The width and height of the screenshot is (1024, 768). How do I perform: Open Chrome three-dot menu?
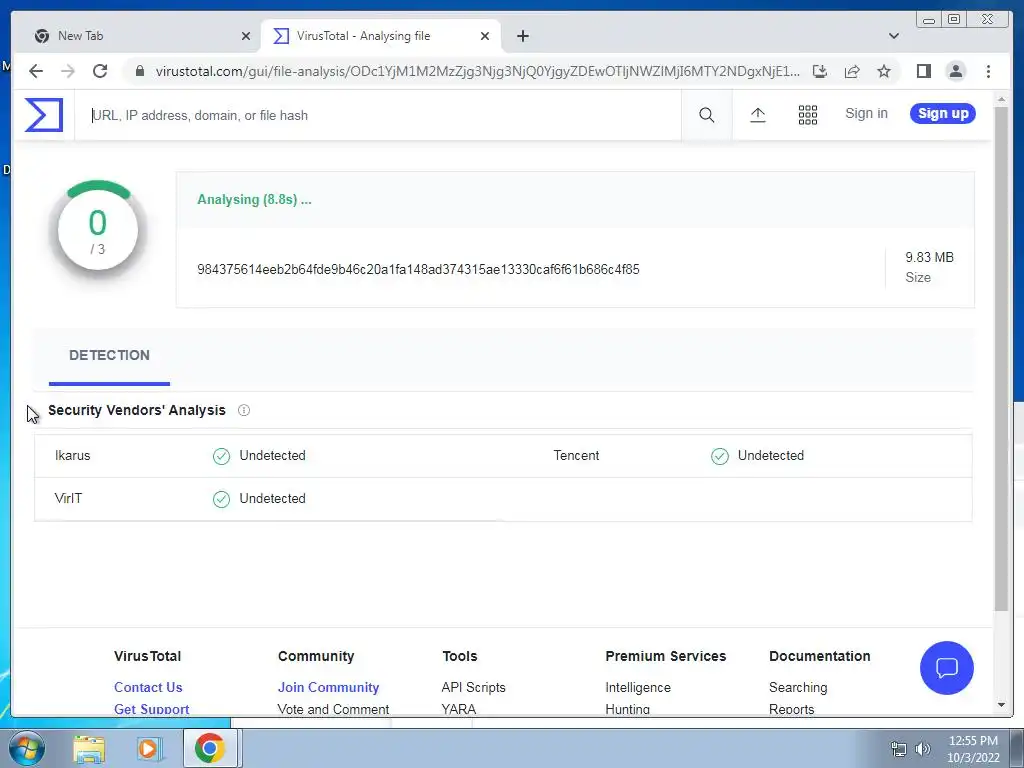(x=988, y=71)
